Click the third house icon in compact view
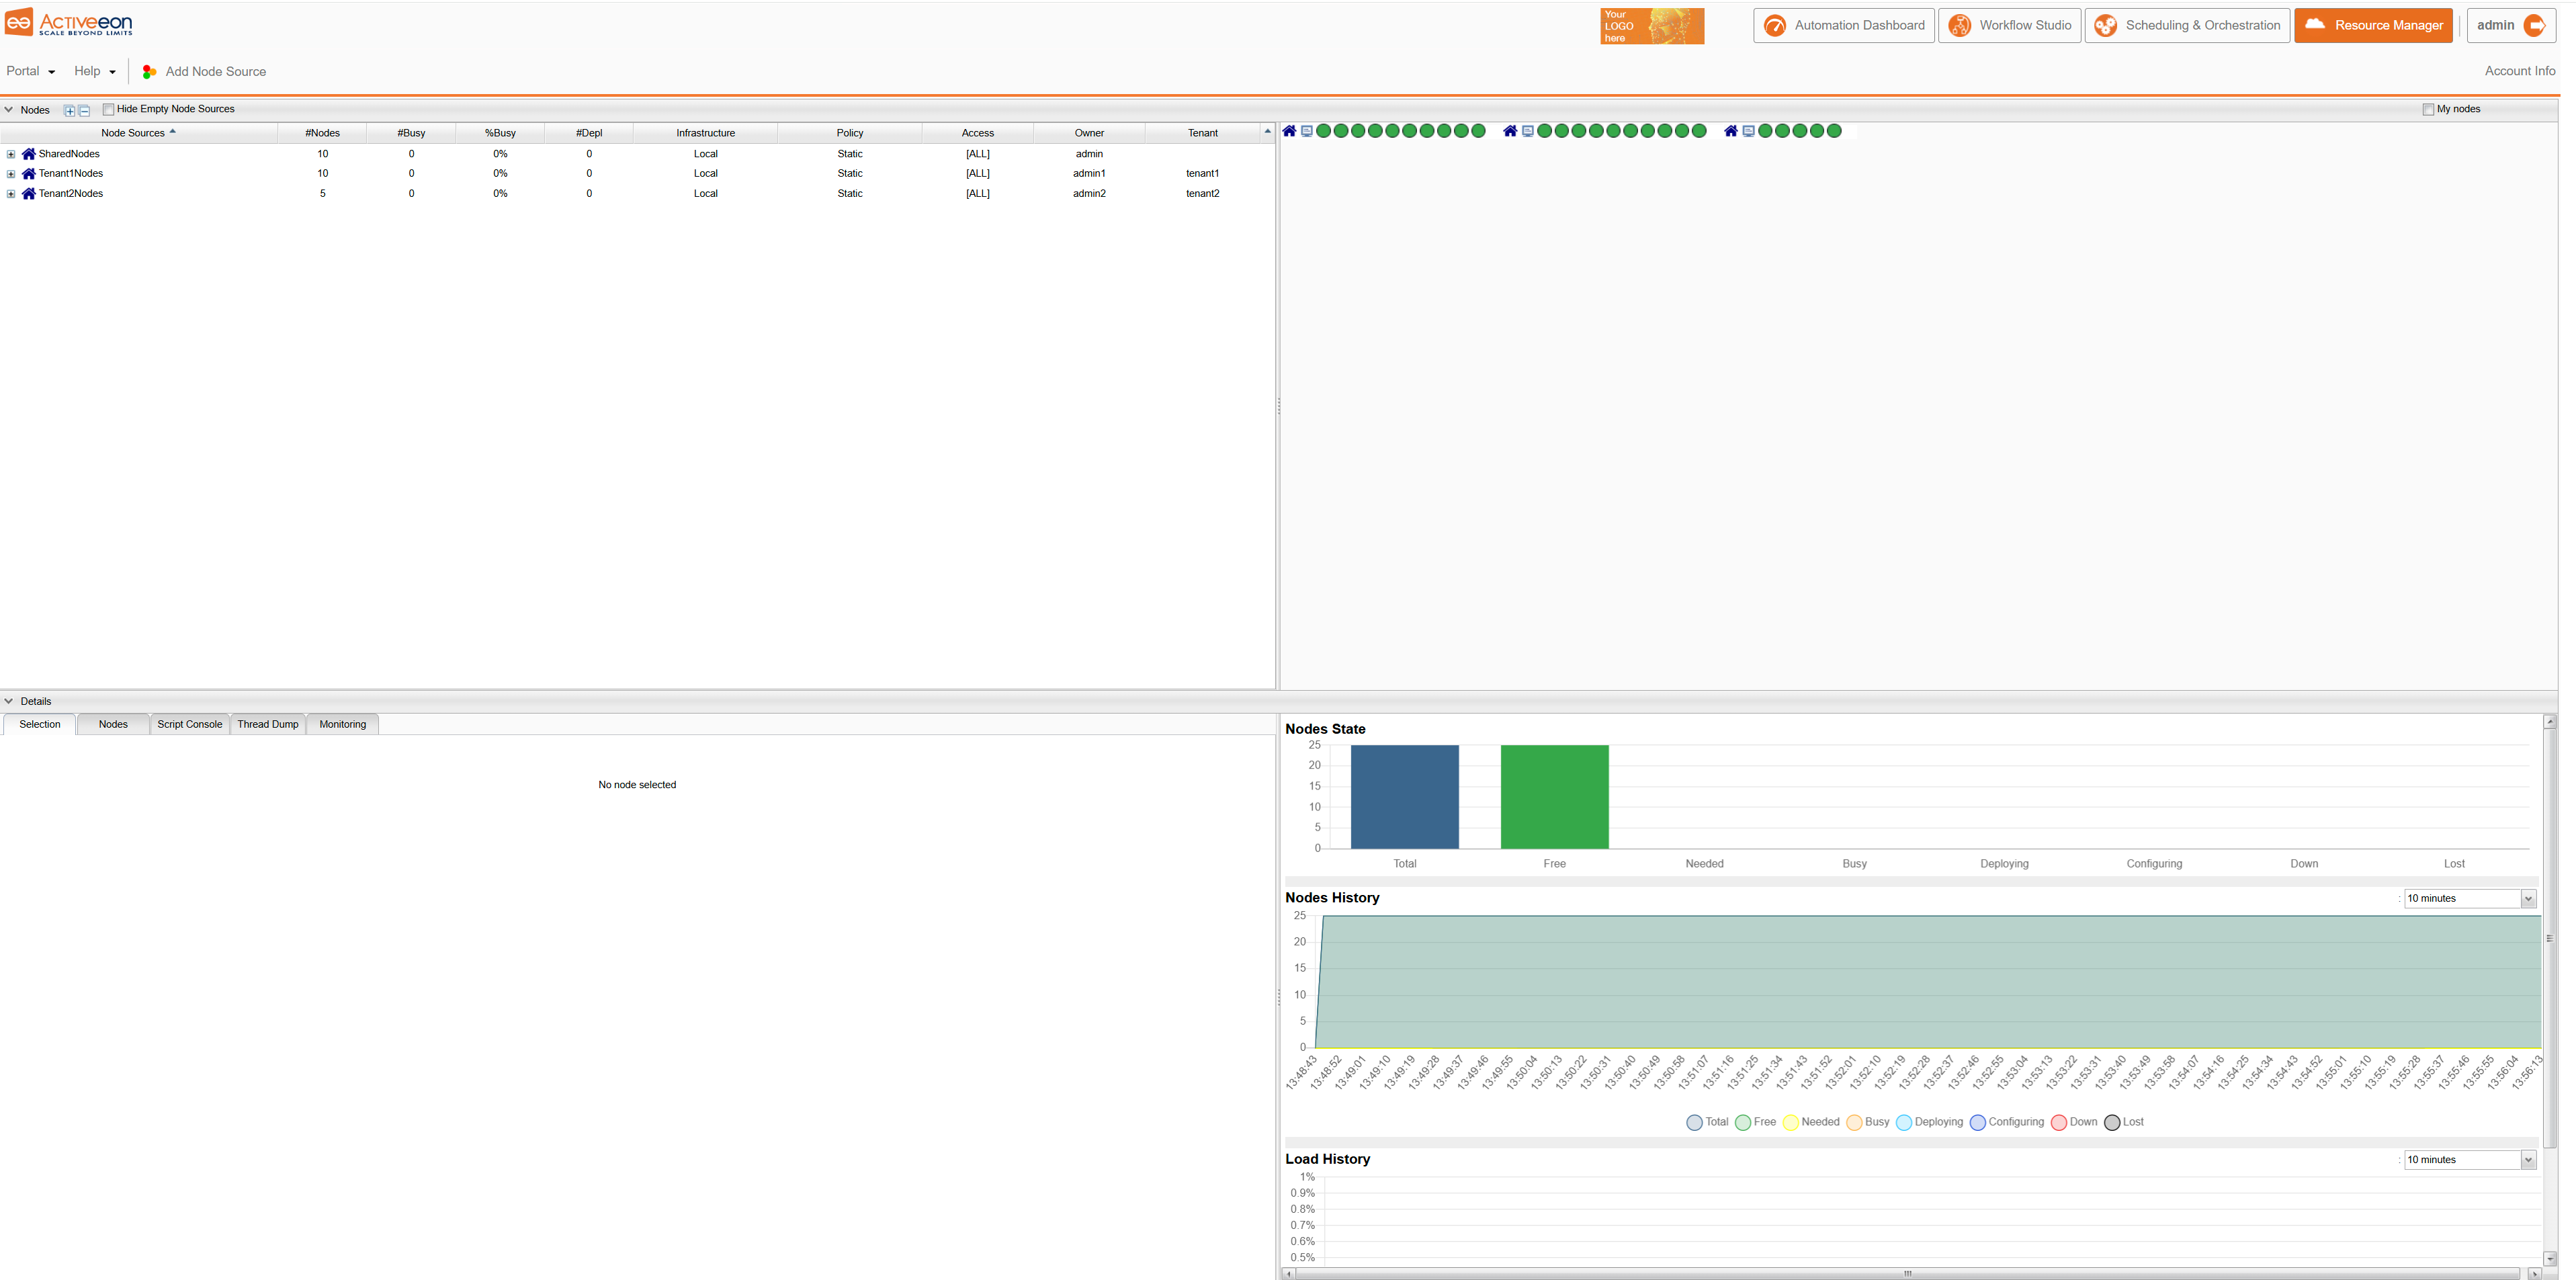 click(1731, 131)
